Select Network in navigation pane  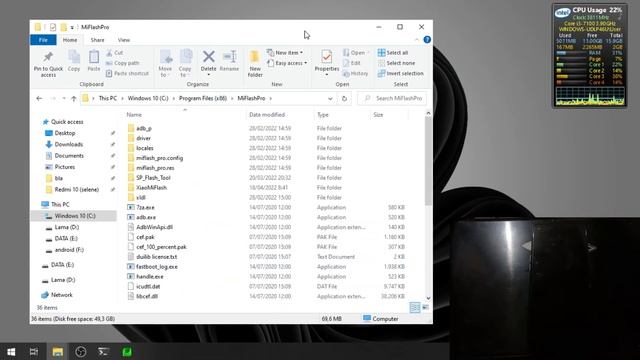[62, 295]
